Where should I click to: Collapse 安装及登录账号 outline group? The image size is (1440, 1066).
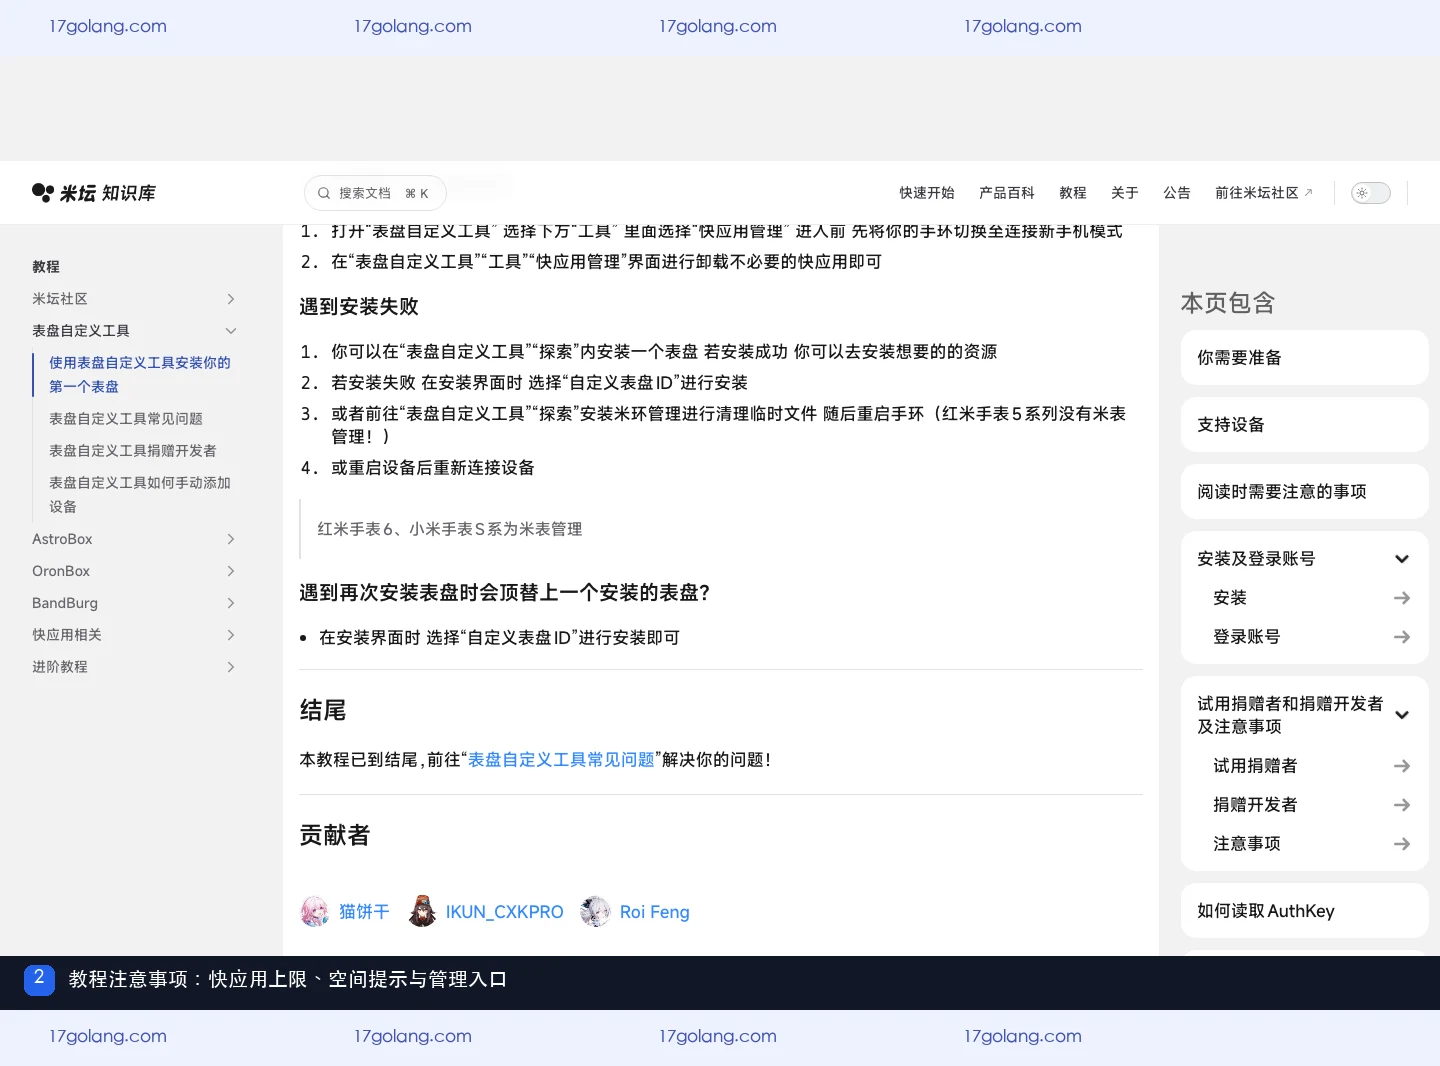tap(1402, 559)
